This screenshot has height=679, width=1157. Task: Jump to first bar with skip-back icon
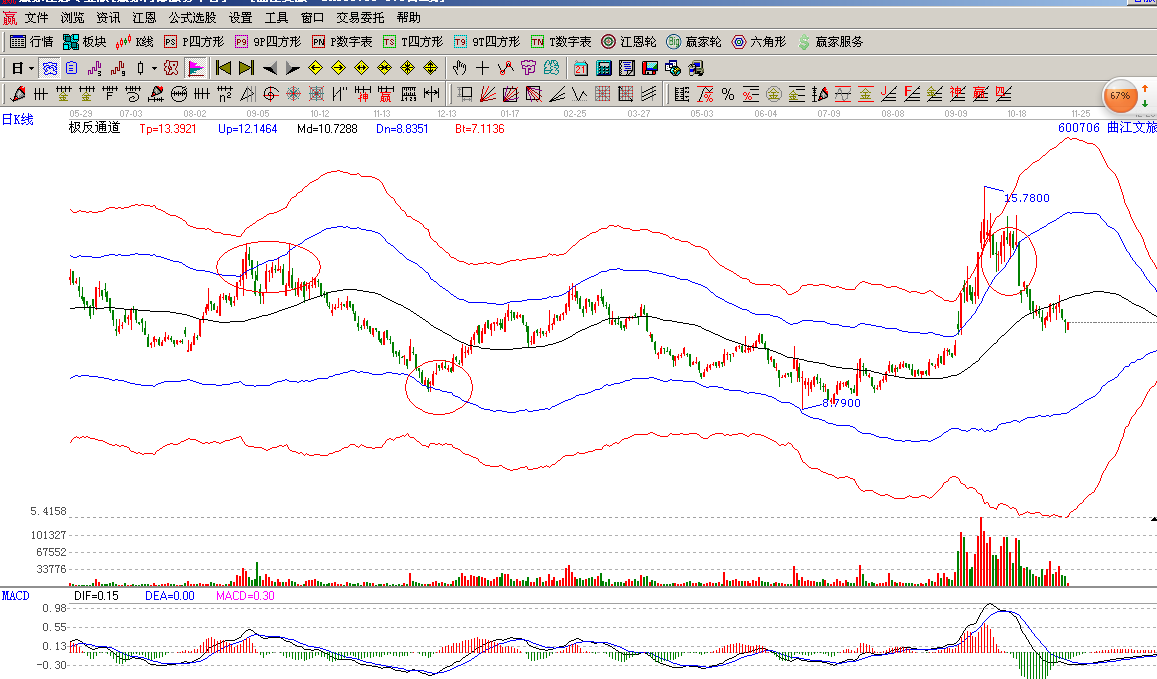223,68
